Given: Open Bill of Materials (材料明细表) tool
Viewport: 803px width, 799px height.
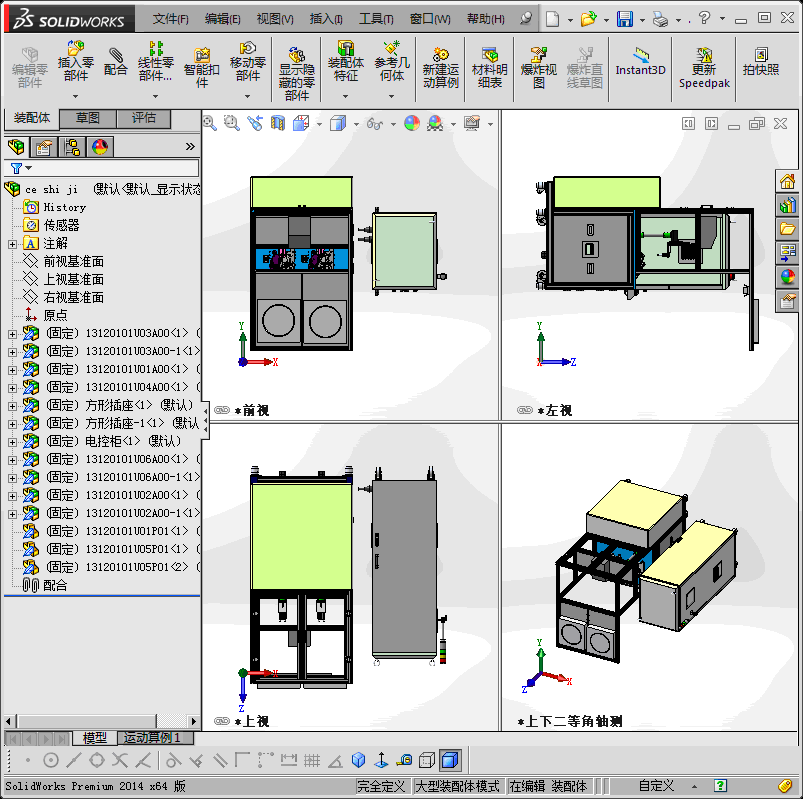Looking at the screenshot, I should click(490, 68).
